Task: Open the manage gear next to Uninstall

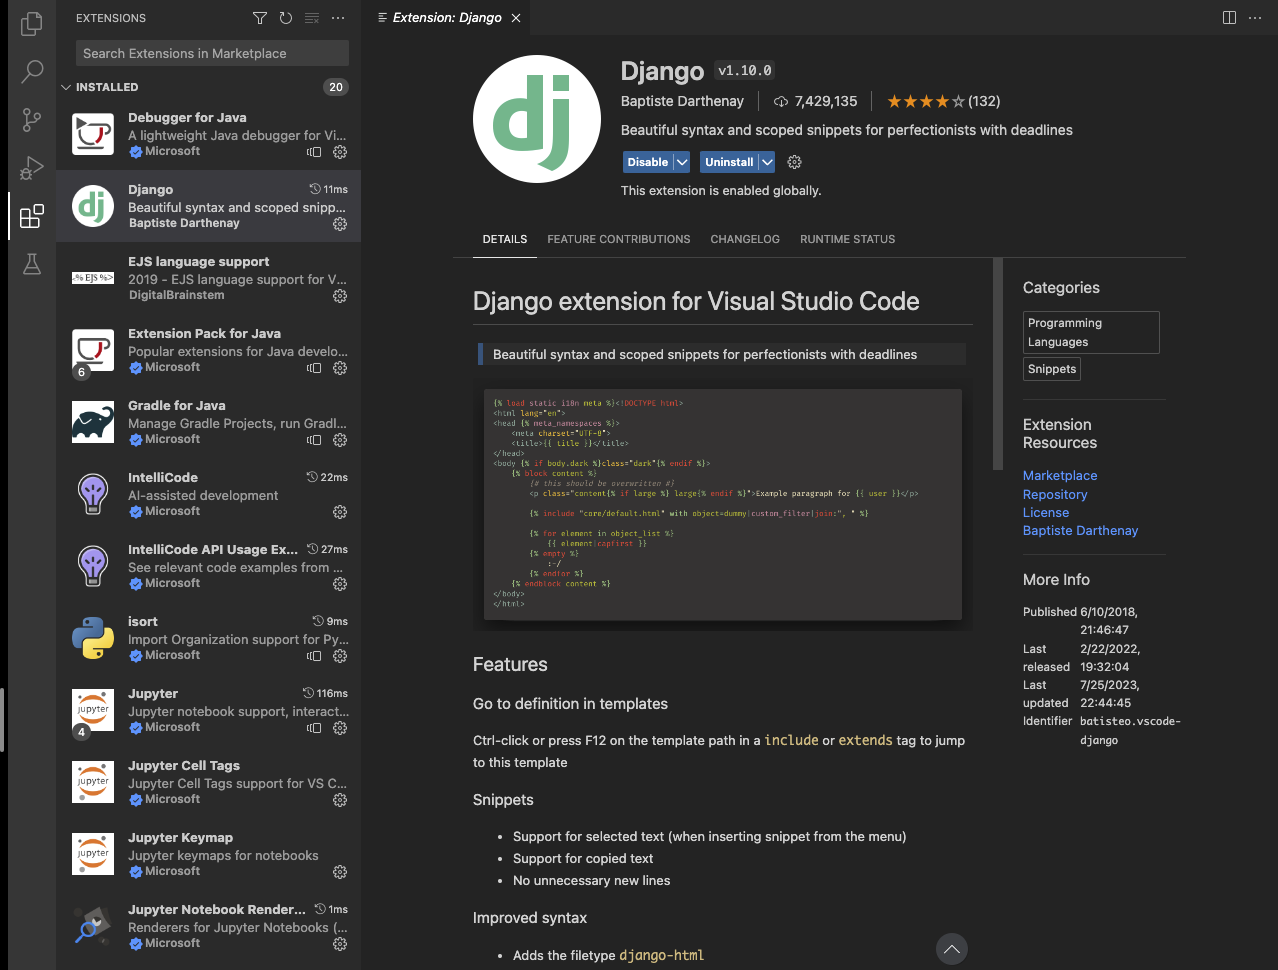Action: 795,162
